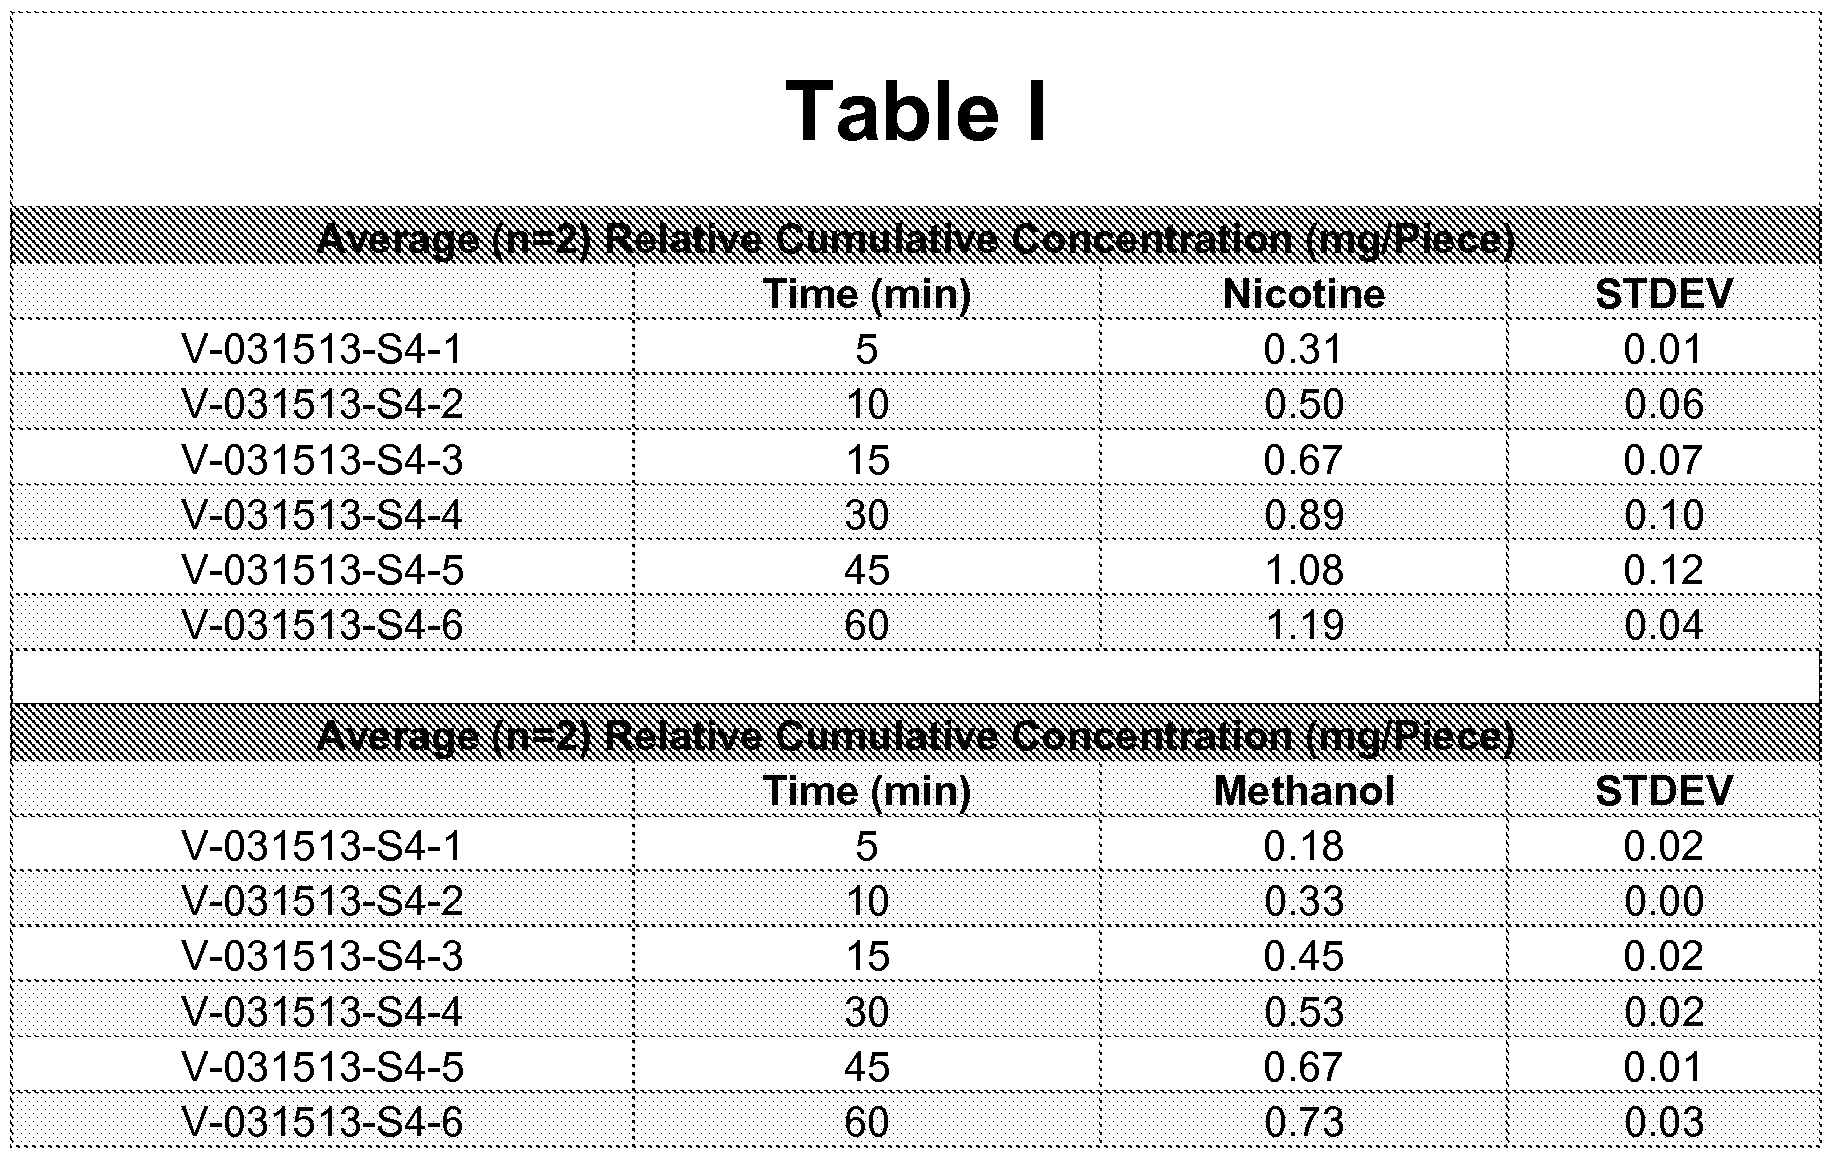Select the STDEV value 0.10 cell

pos(1662,515)
